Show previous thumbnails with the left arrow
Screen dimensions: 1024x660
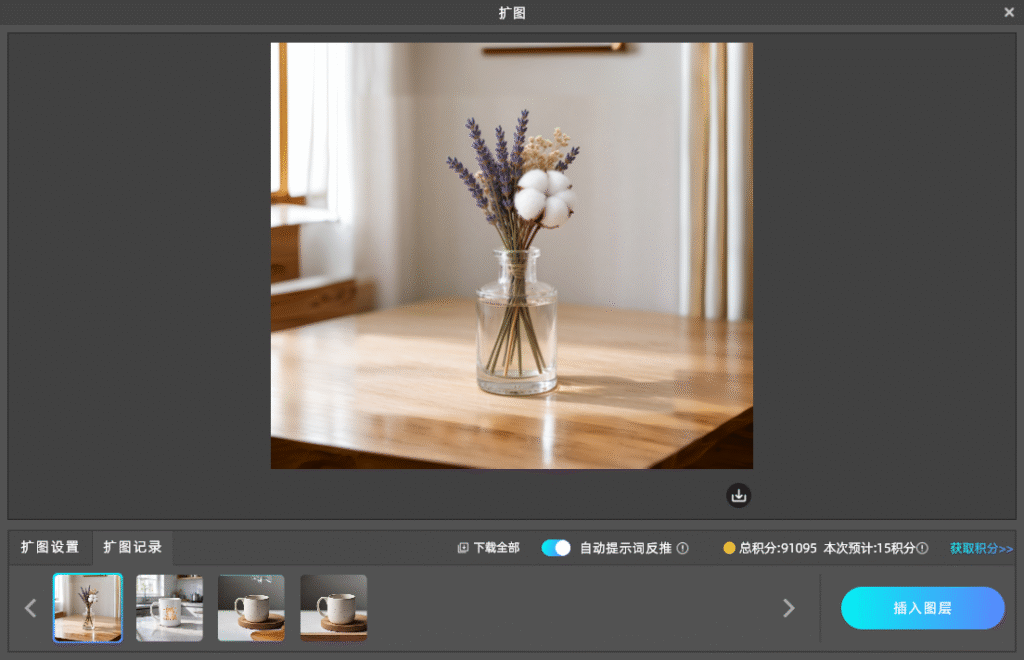click(x=30, y=608)
